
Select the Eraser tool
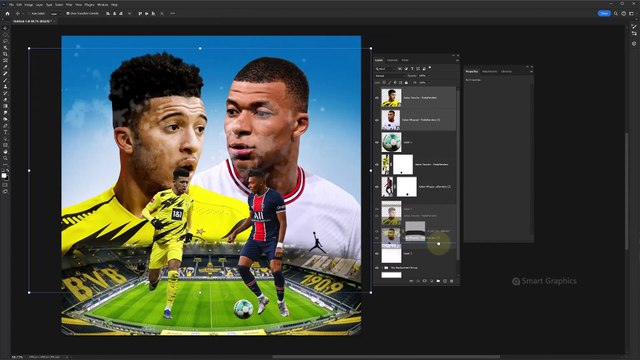[5, 100]
